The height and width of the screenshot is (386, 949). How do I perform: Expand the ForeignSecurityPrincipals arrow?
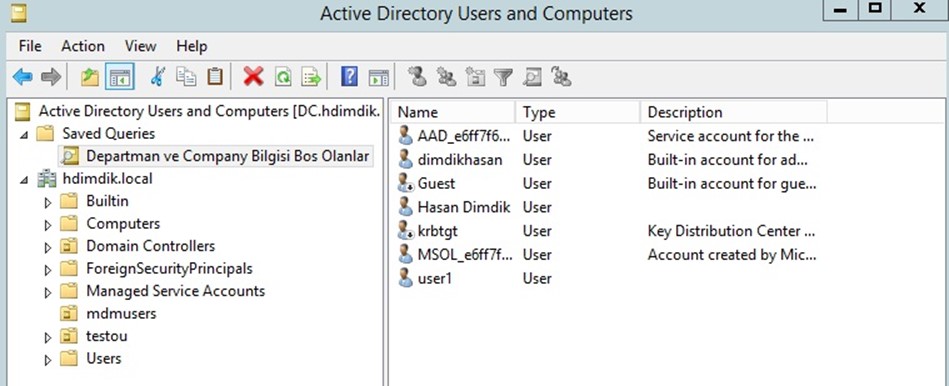[48, 269]
